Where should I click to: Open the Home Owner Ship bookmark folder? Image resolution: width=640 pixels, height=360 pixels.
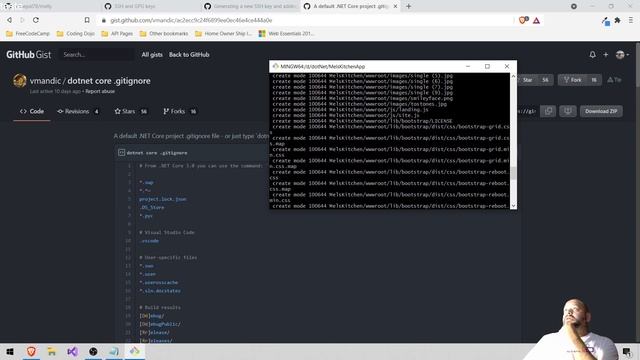(223, 33)
